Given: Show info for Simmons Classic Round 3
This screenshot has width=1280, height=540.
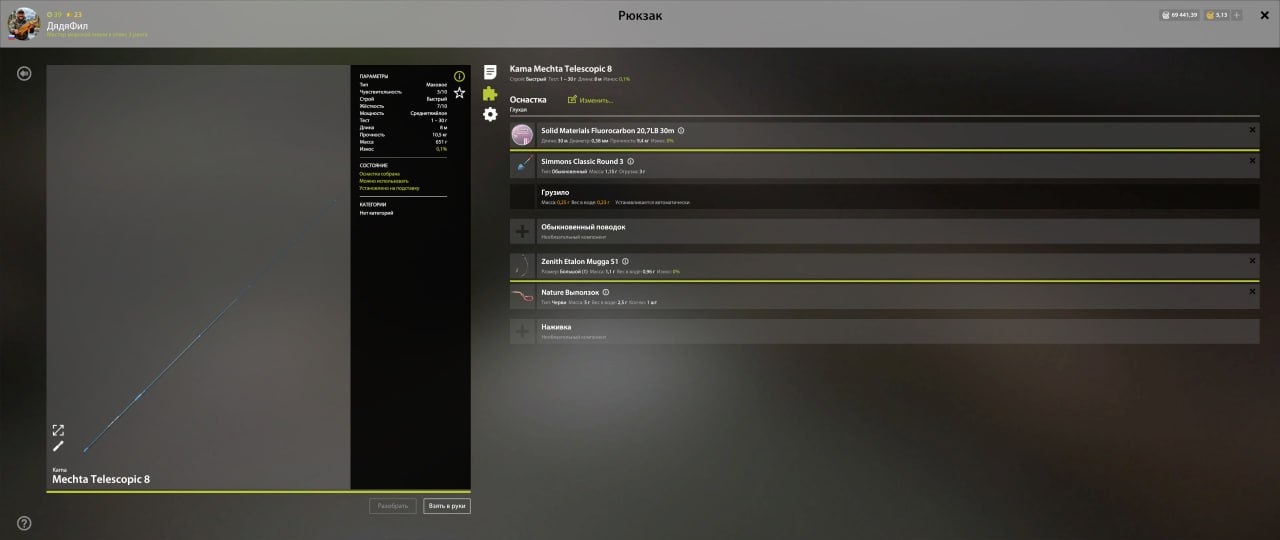Looking at the screenshot, I should (x=630, y=161).
